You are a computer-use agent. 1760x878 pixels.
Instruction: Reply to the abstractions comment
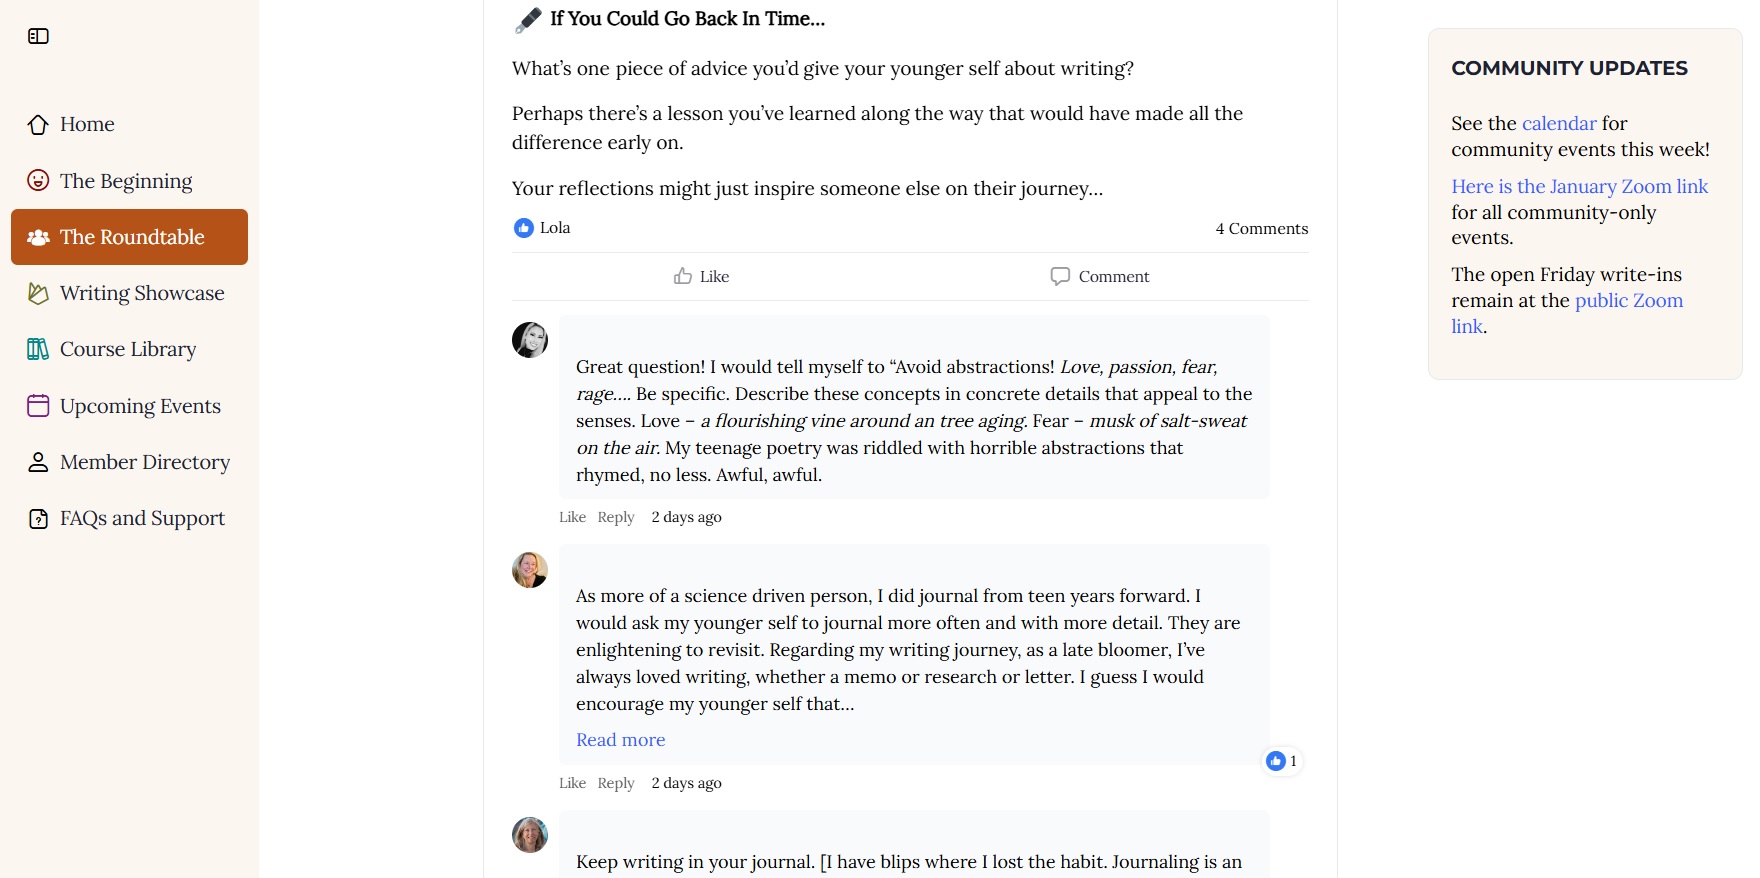click(x=616, y=517)
